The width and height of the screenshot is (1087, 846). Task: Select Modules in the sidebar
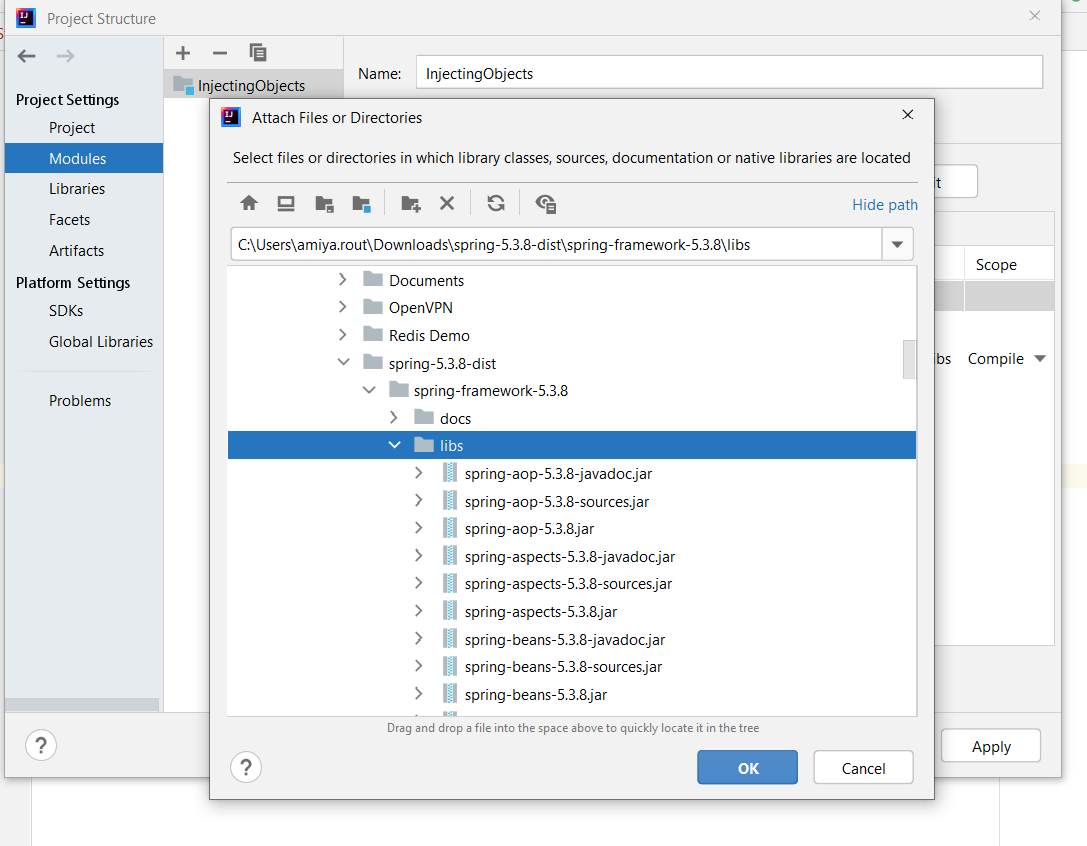coord(84,158)
